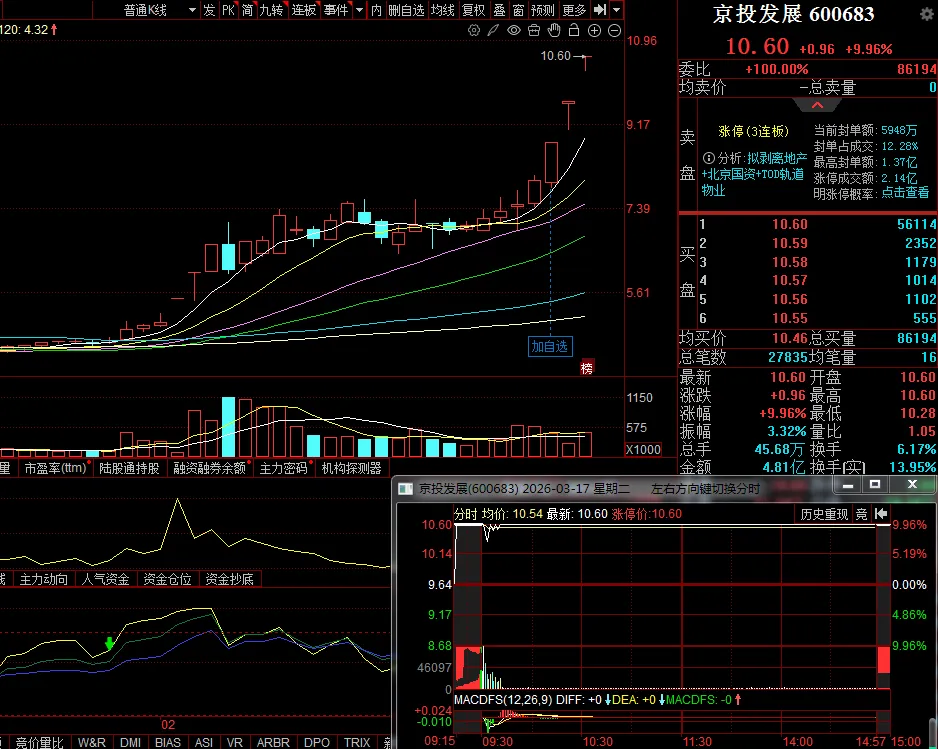The image size is (938, 749).
Task: Click the green arrow signal on indicator chart
Action: [109, 644]
